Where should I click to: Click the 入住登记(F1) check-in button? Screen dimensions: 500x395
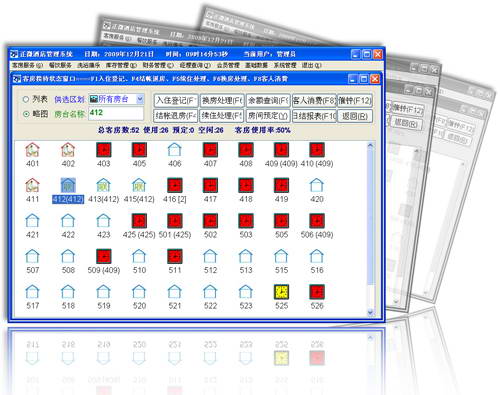[x=176, y=101]
